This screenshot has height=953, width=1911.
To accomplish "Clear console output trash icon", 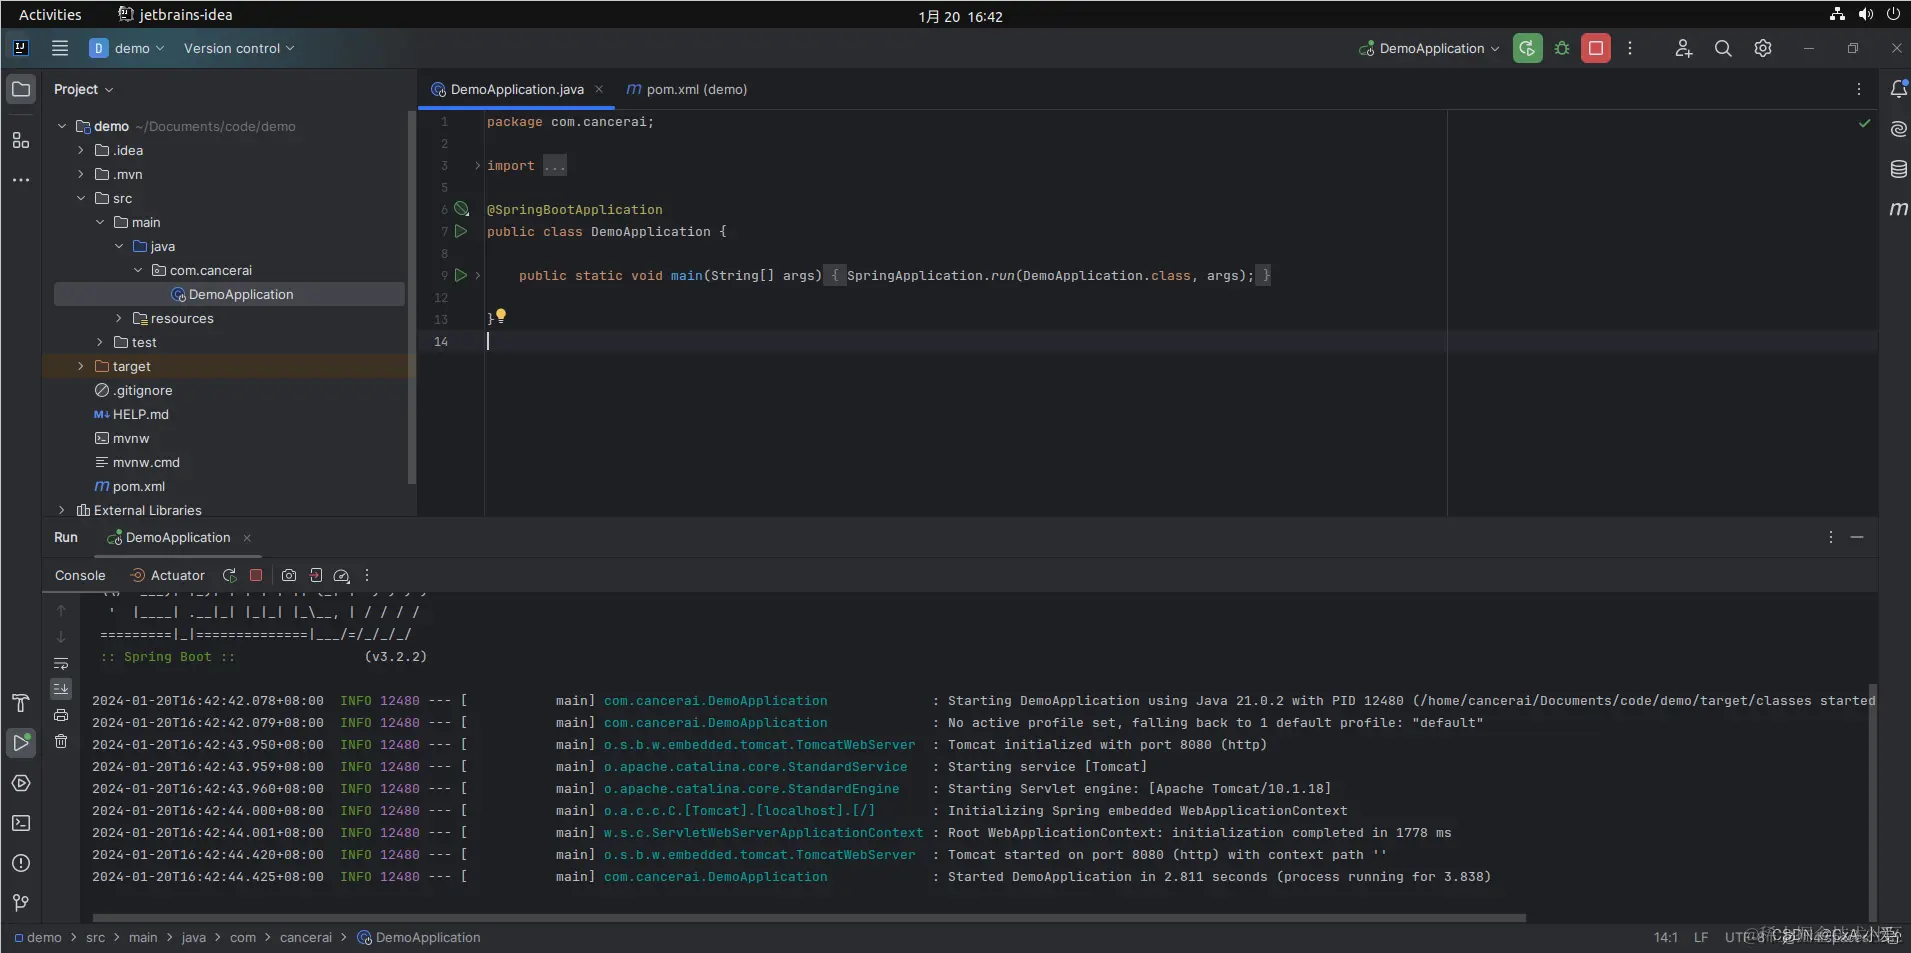I will pos(61,741).
